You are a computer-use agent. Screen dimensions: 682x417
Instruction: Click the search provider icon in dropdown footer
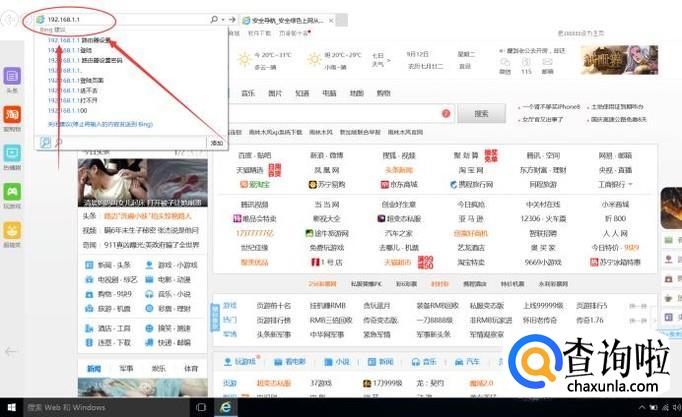click(45, 142)
